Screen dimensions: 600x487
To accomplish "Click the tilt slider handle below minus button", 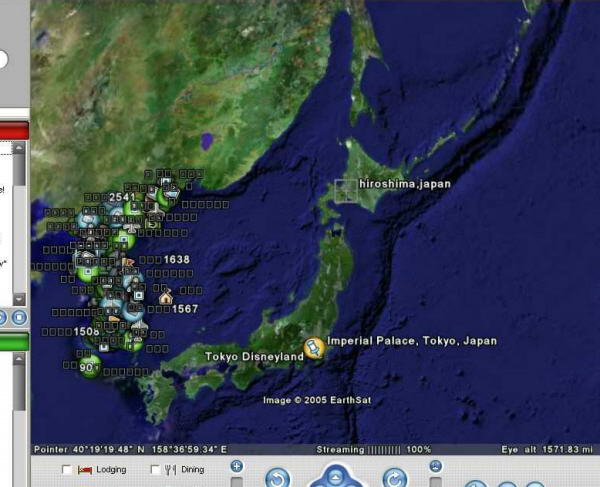I will 436,483.
